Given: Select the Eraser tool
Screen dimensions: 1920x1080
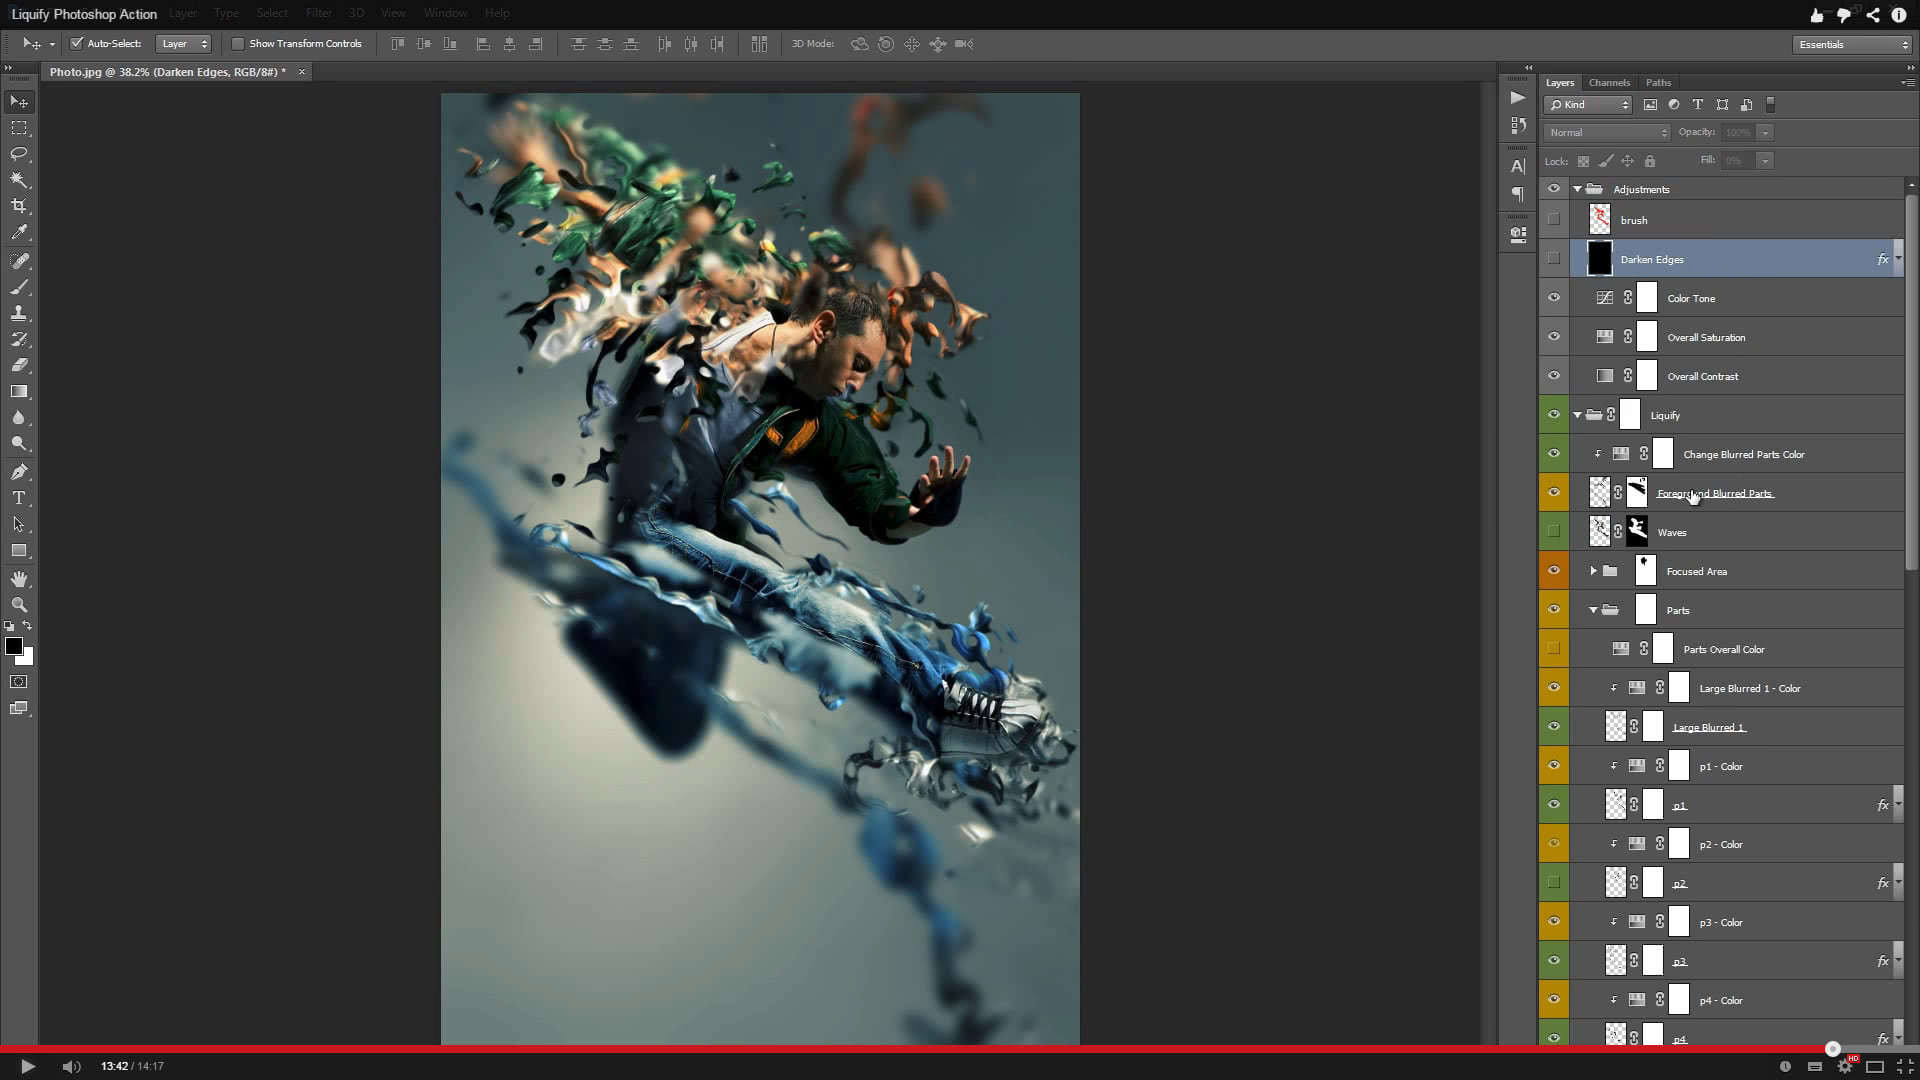Looking at the screenshot, I should (19, 365).
